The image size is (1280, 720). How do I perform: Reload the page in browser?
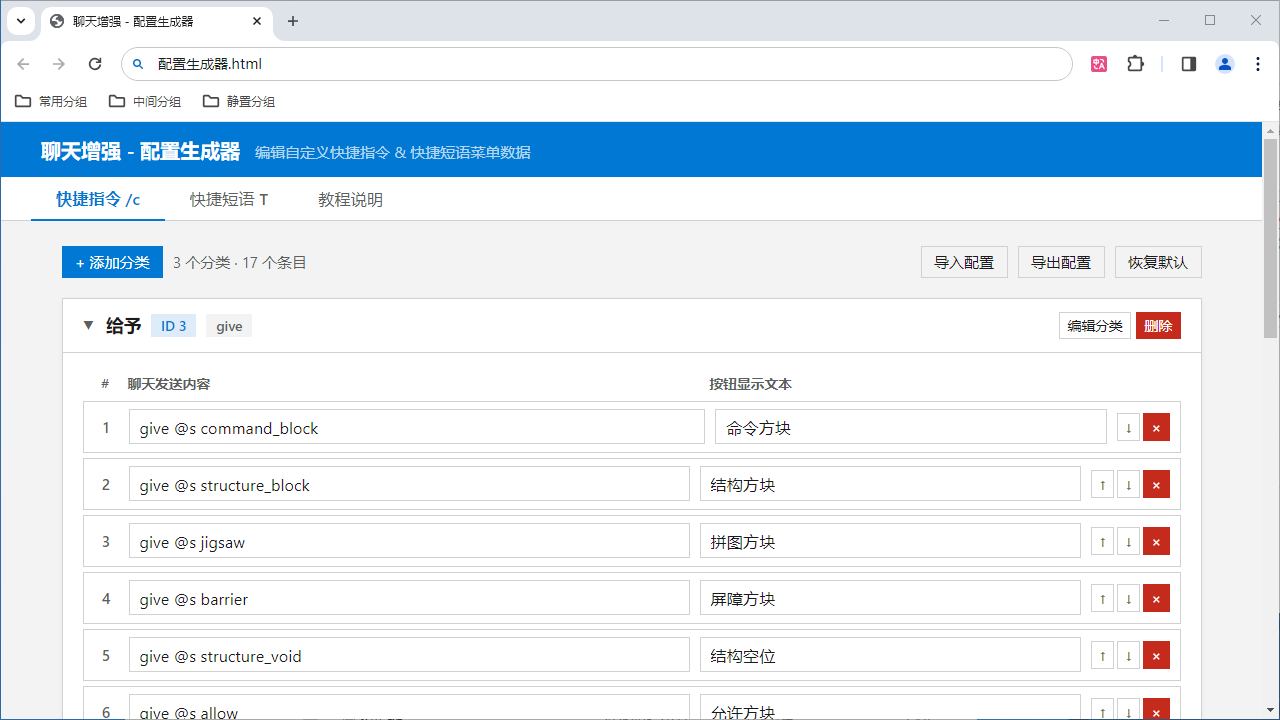click(95, 64)
